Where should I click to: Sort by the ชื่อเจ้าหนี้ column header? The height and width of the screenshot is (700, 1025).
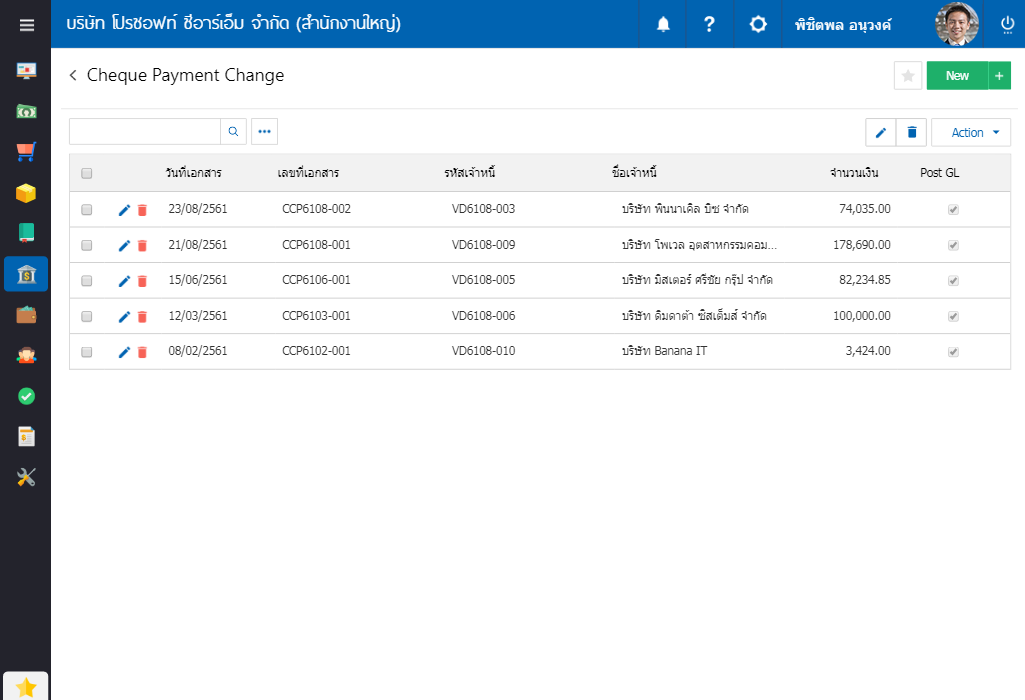(634, 173)
